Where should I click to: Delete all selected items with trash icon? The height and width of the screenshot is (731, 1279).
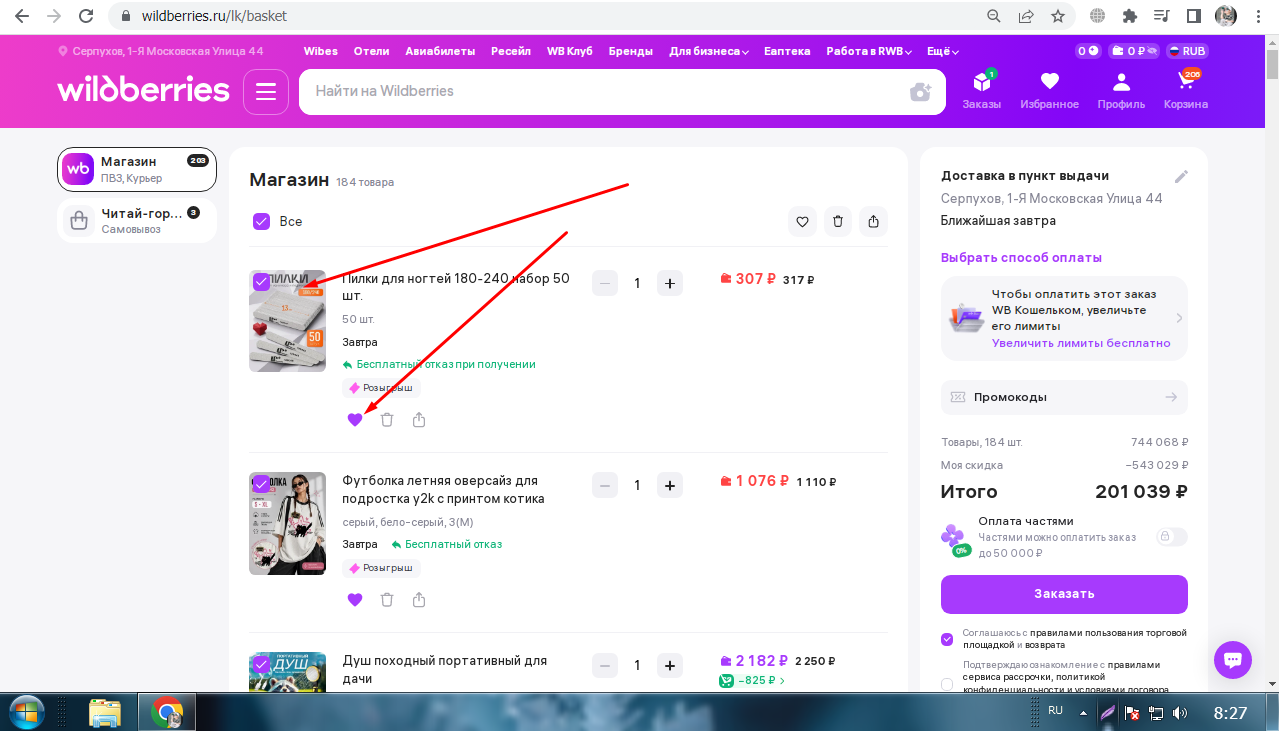click(x=838, y=221)
